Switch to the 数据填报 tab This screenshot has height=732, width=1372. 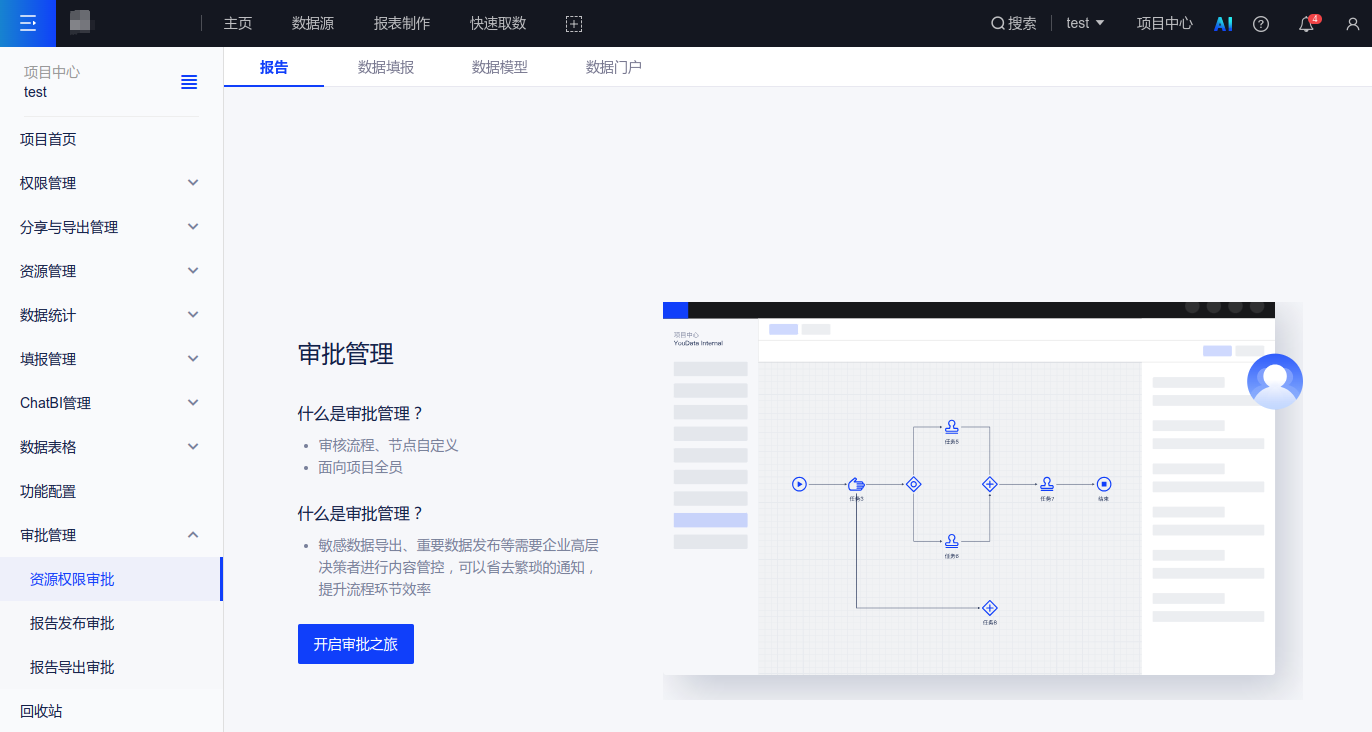[386, 67]
